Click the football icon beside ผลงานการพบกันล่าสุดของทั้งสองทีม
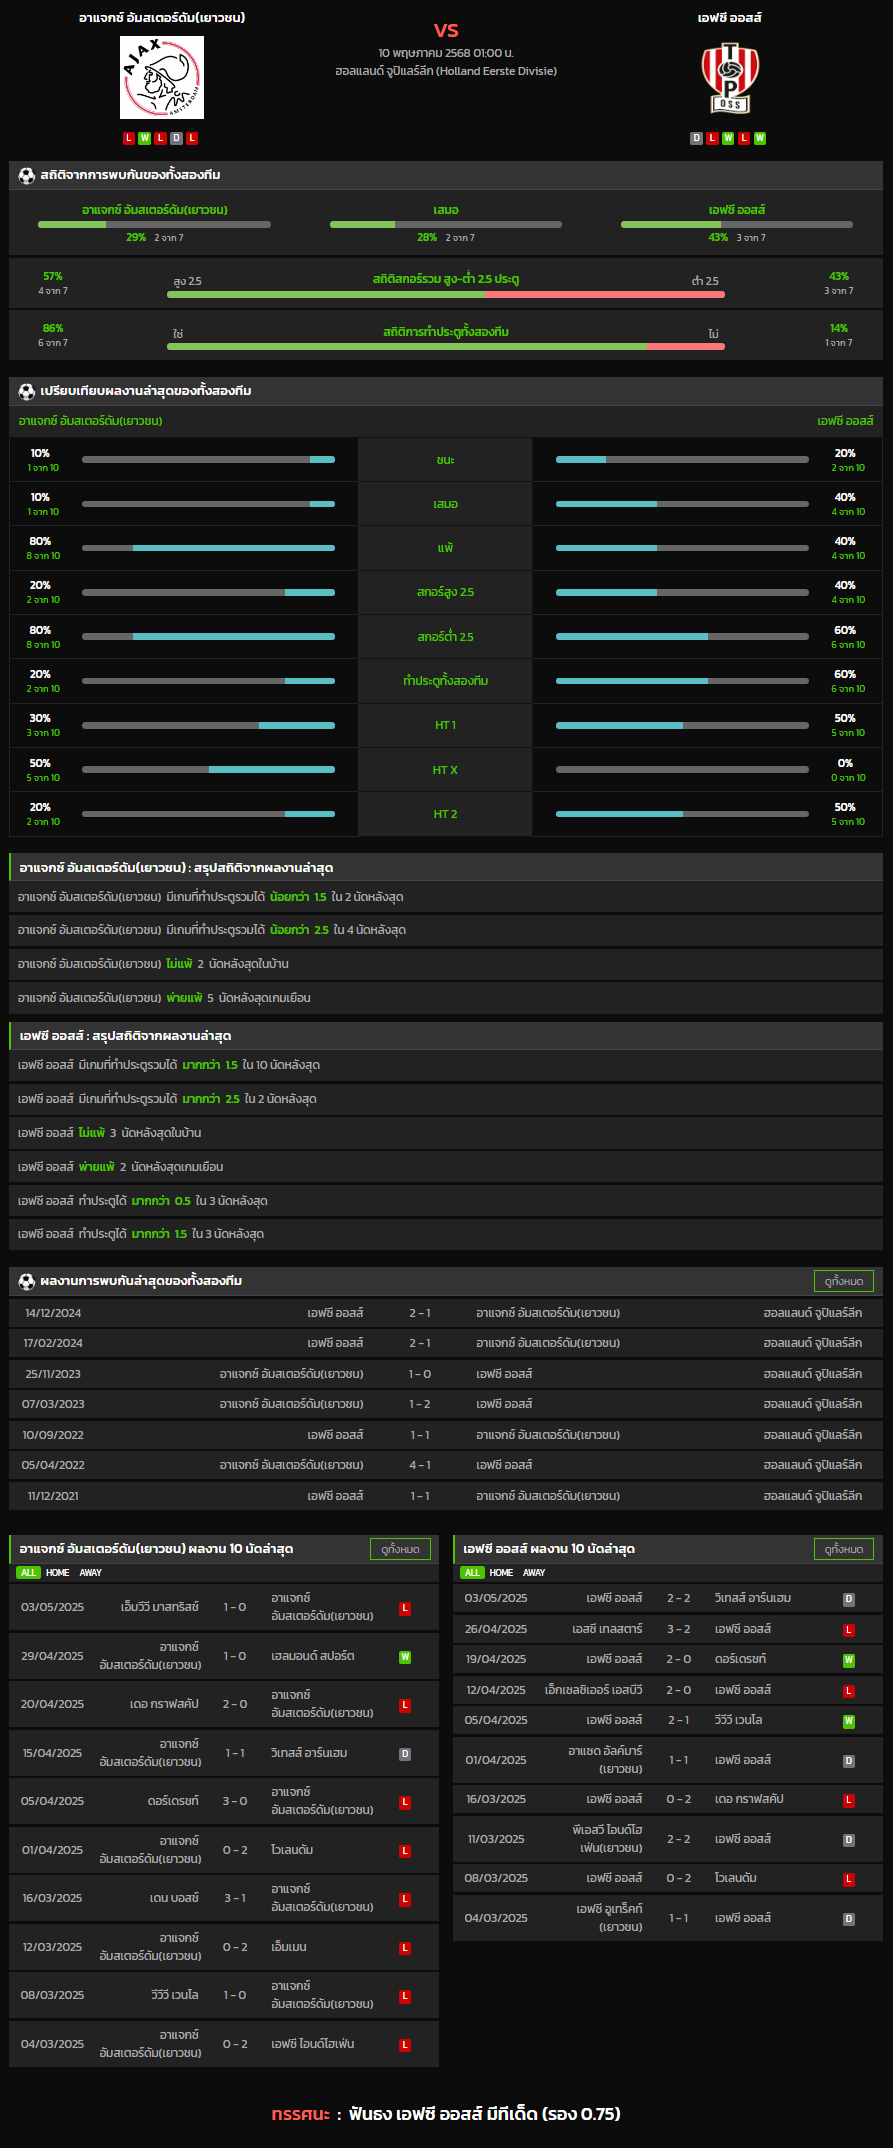Viewport: 893px width, 2148px height. point(27,1281)
